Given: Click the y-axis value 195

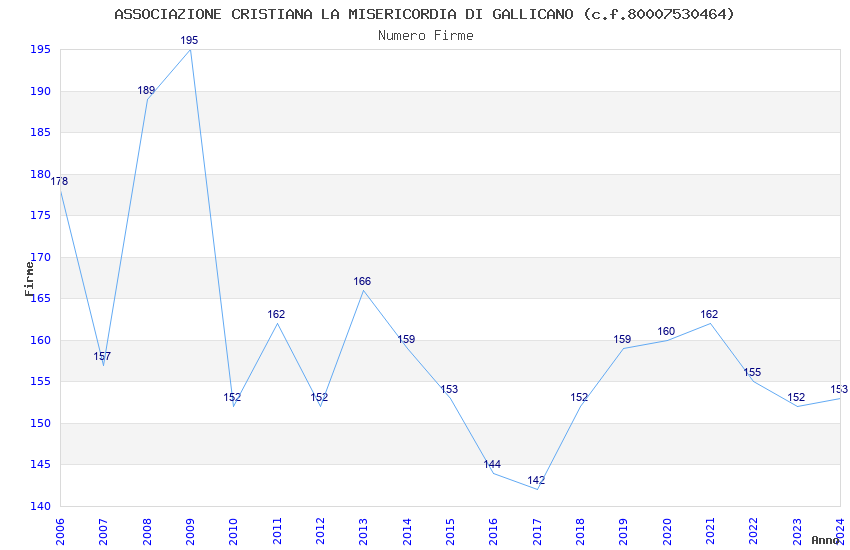Looking at the screenshot, I should pyautogui.click(x=41, y=49).
